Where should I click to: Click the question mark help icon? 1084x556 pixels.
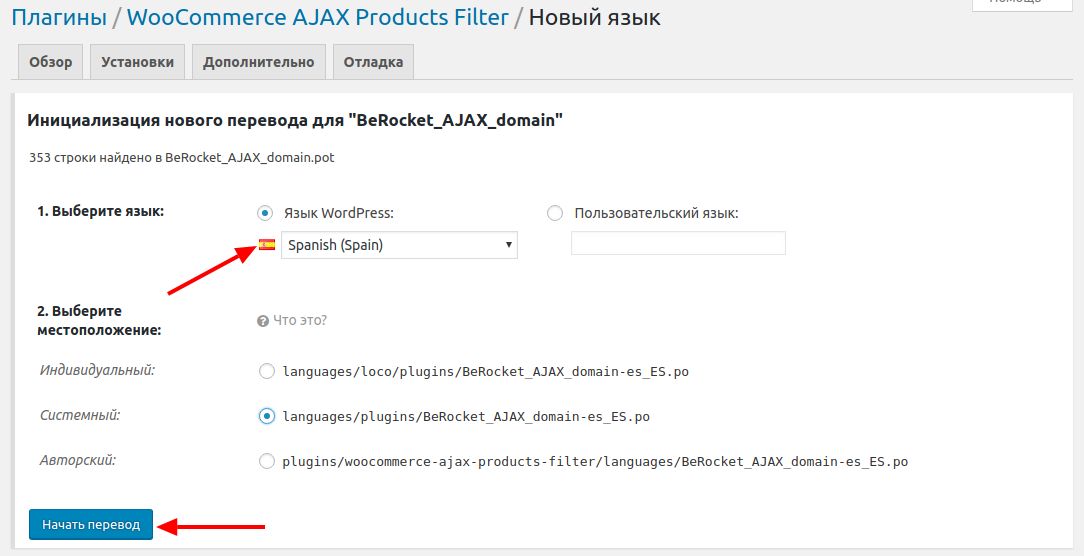263,321
